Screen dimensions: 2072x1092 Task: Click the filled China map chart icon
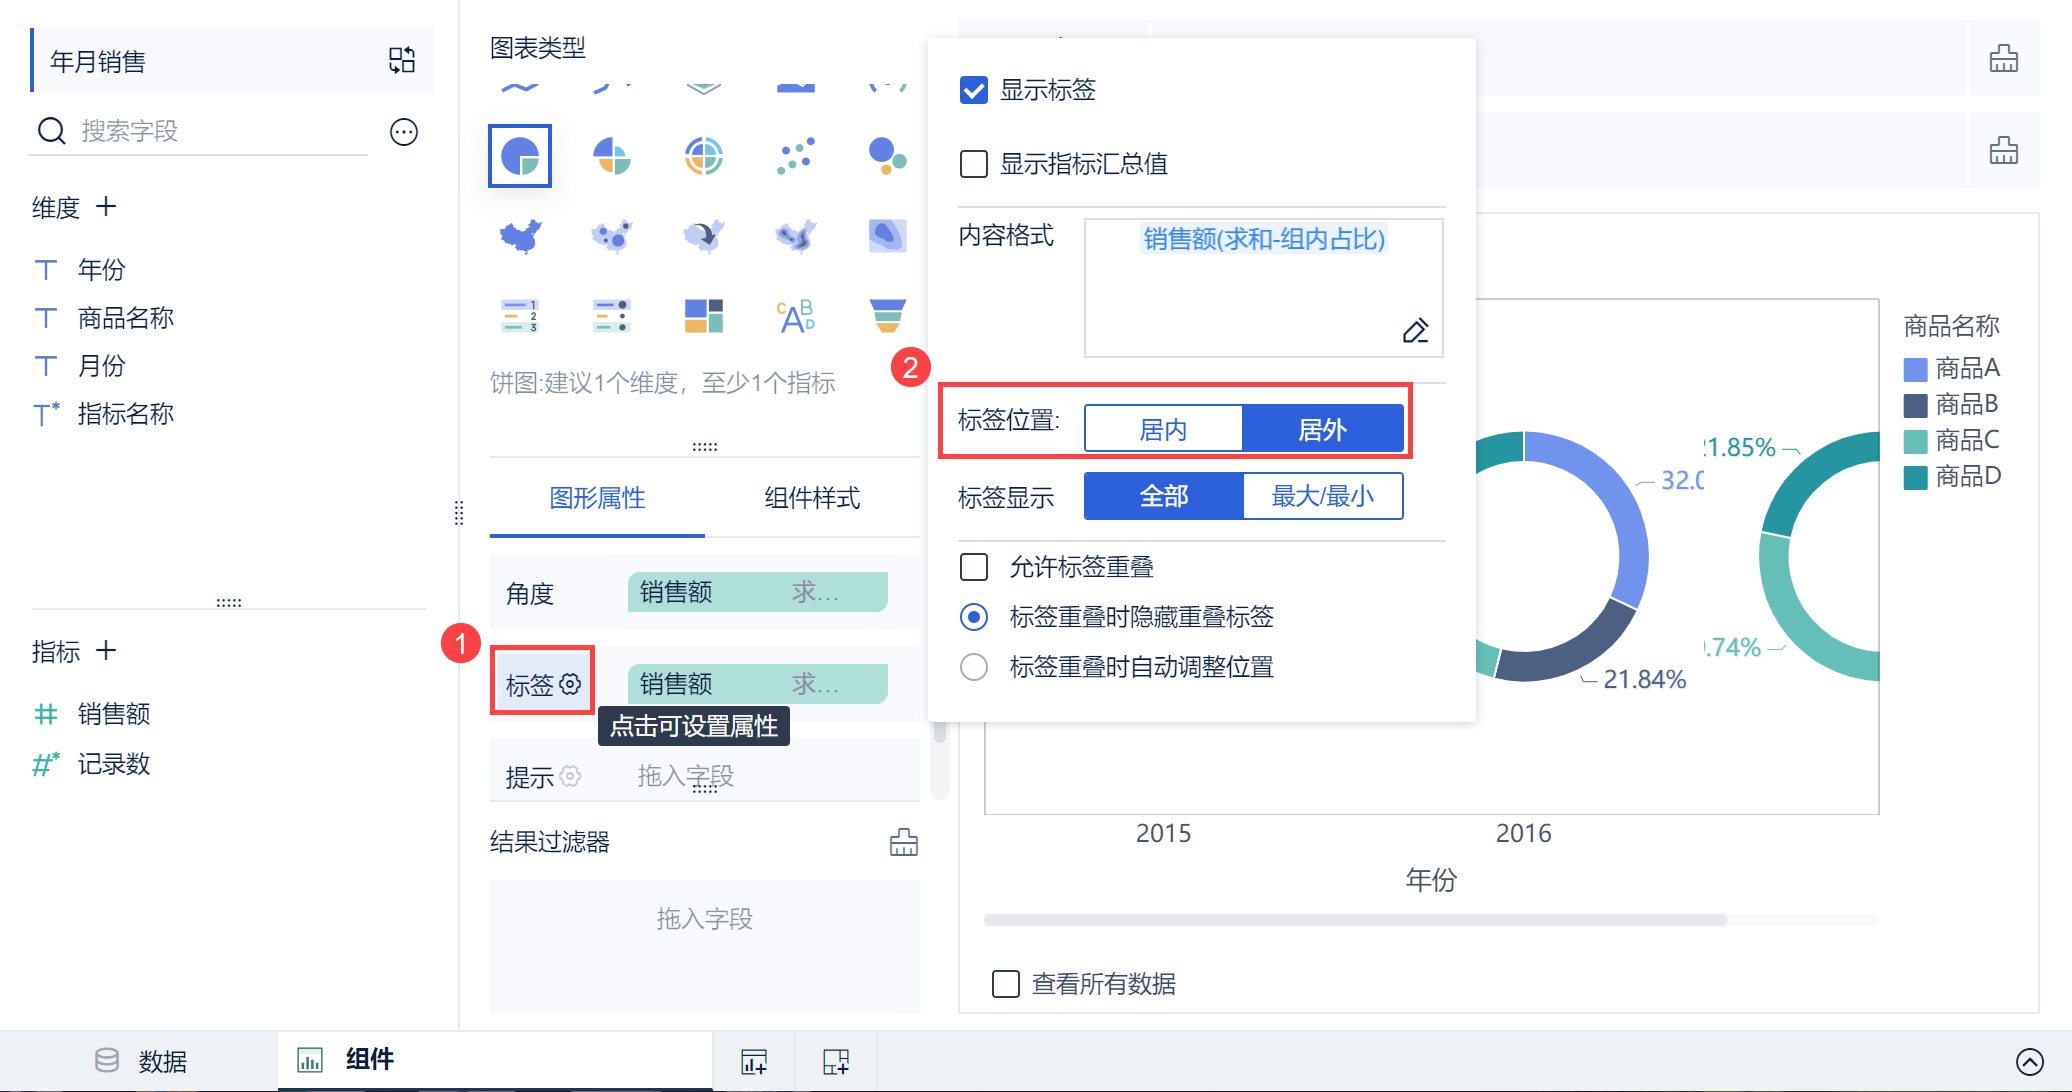(520, 236)
